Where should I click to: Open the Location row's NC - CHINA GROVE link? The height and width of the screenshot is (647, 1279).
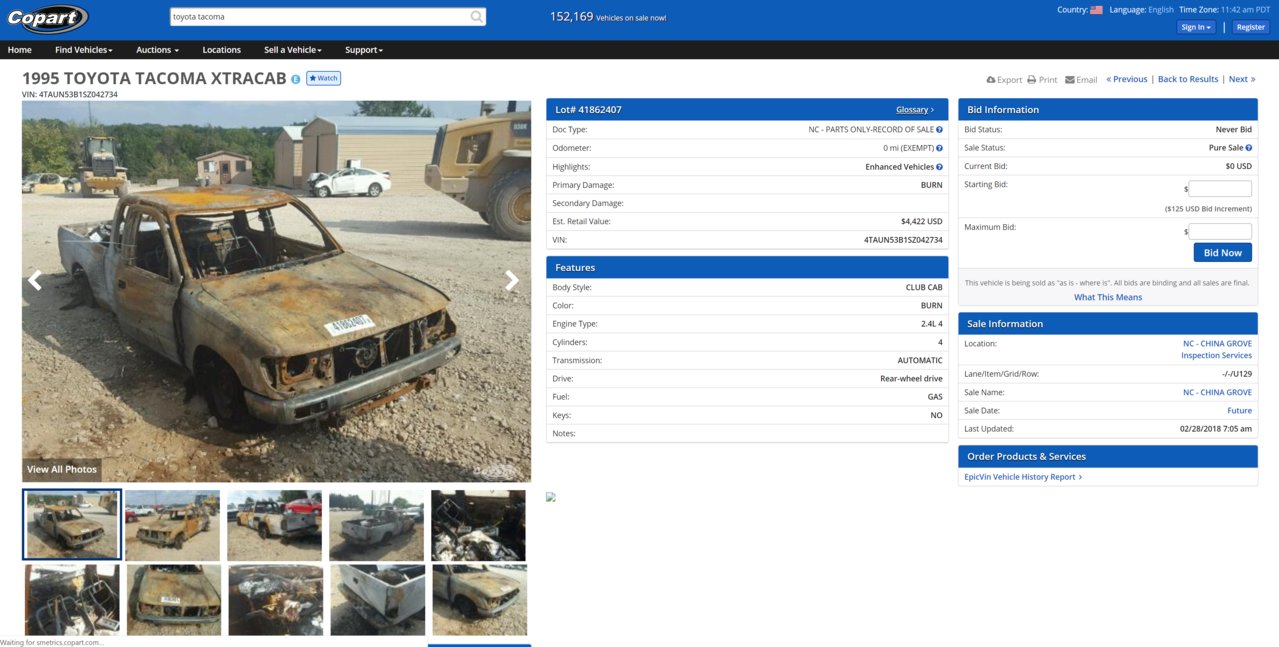[1217, 343]
